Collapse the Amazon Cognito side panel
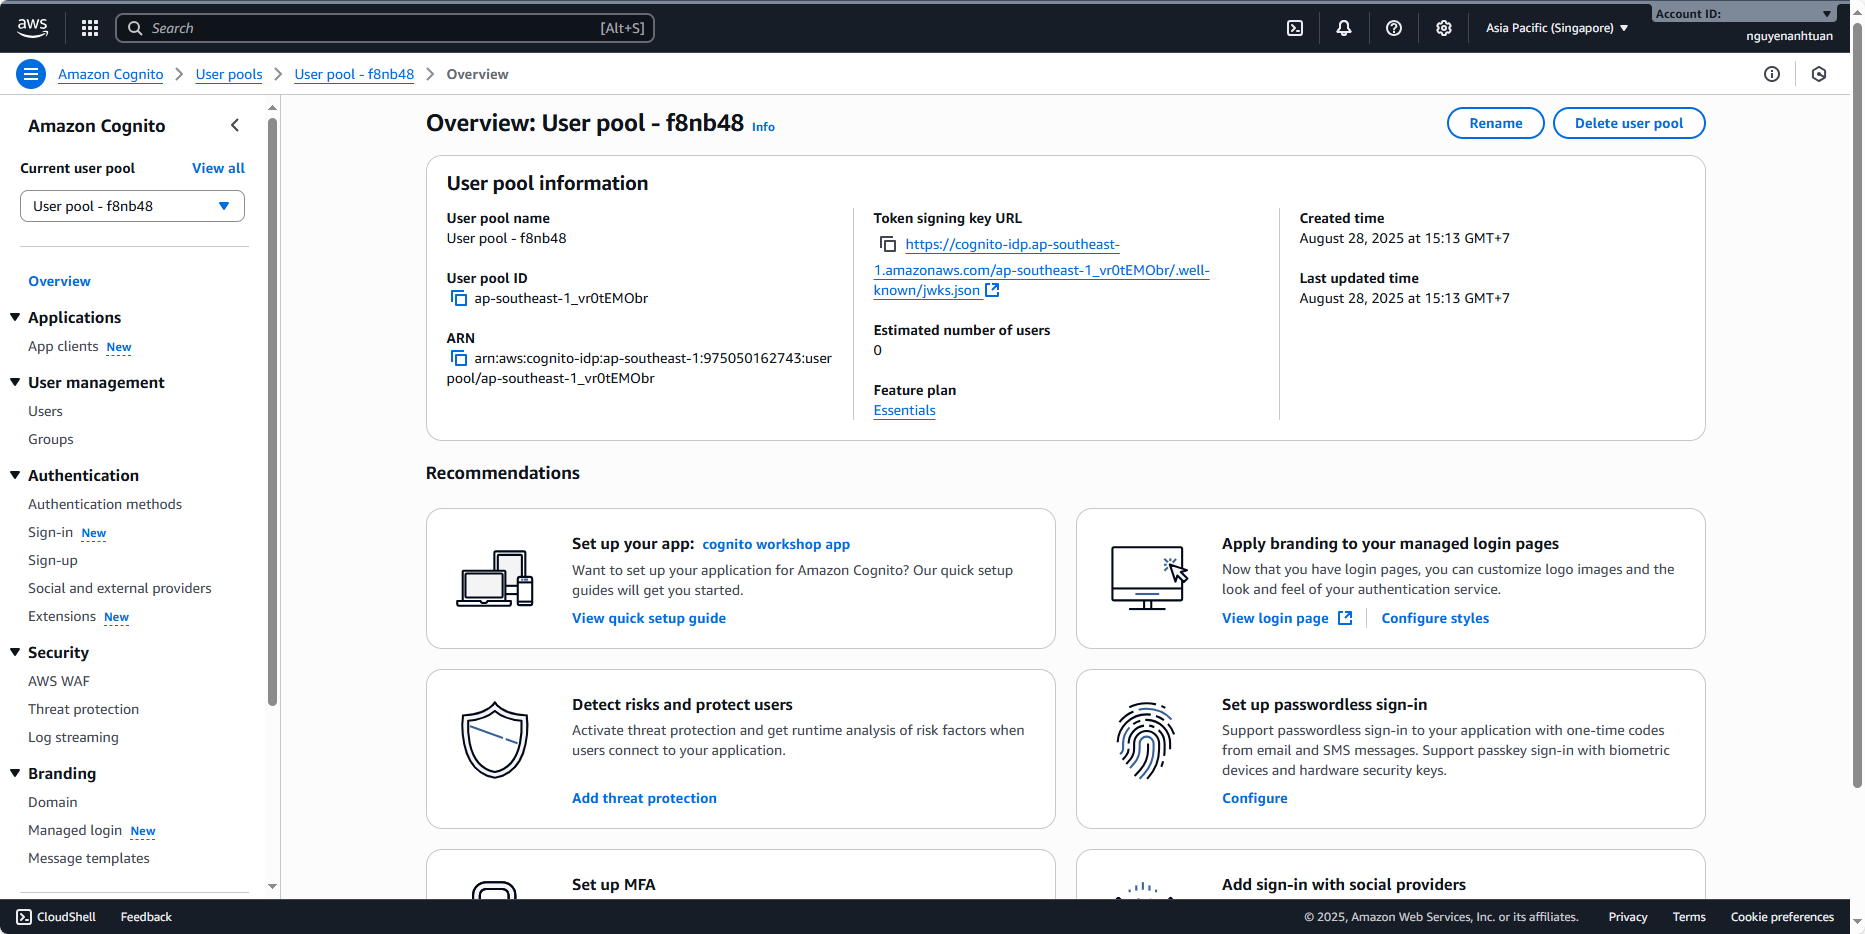This screenshot has width=1865, height=934. [x=235, y=125]
